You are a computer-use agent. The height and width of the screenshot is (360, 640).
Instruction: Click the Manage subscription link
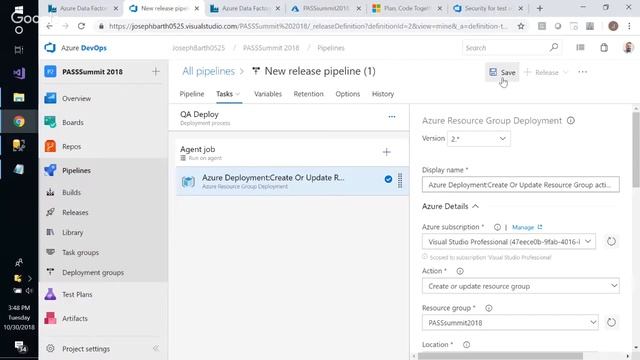click(x=527, y=227)
